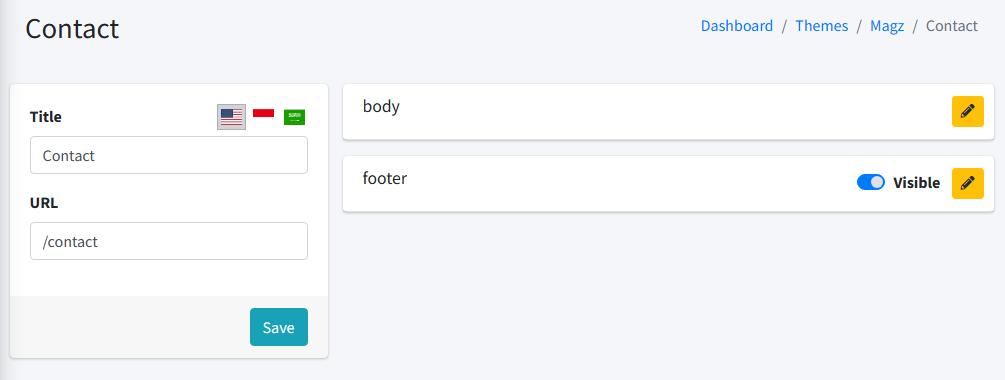
Task: Go to Dashboard via breadcrumb
Action: click(x=736, y=26)
